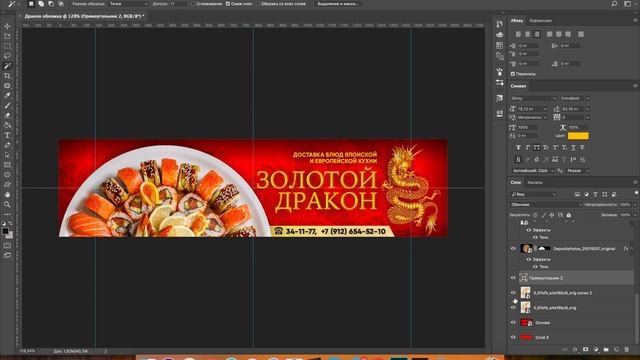Select the Lasso tool
Image resolution: width=640 pixels, height=360 pixels.
pos(7,56)
